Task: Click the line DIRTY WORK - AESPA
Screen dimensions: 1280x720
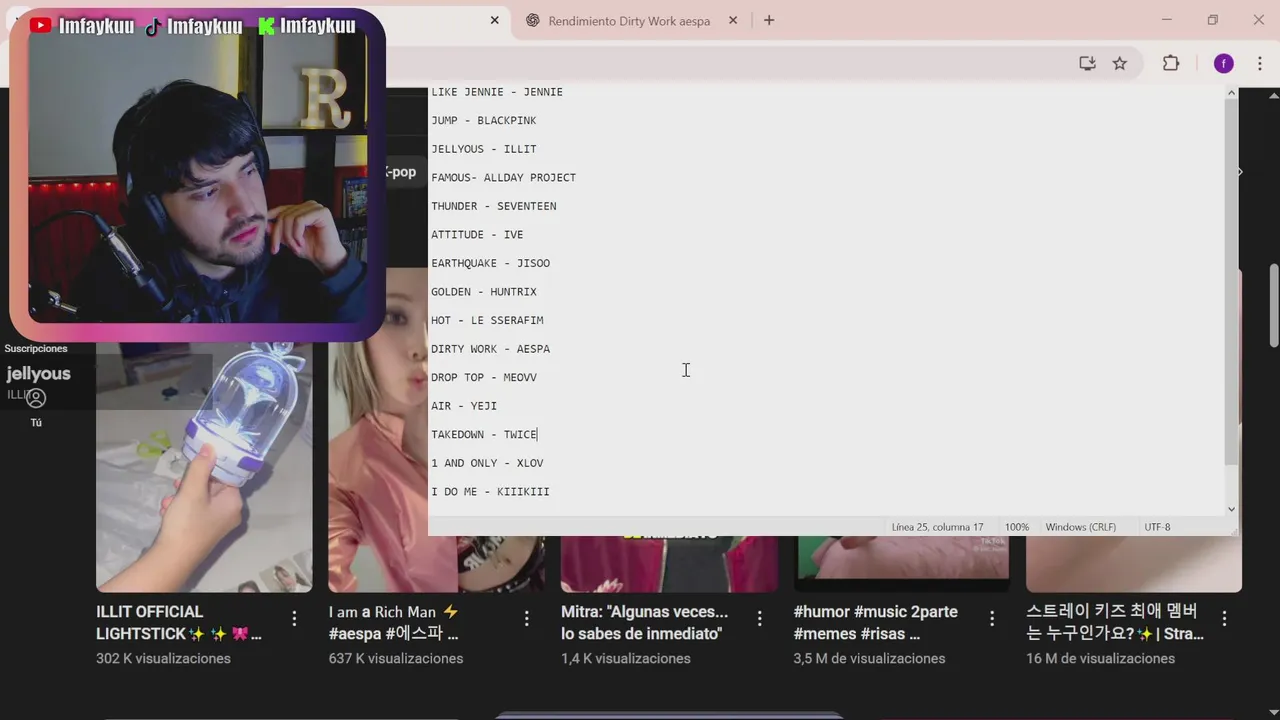Action: pyautogui.click(x=490, y=349)
